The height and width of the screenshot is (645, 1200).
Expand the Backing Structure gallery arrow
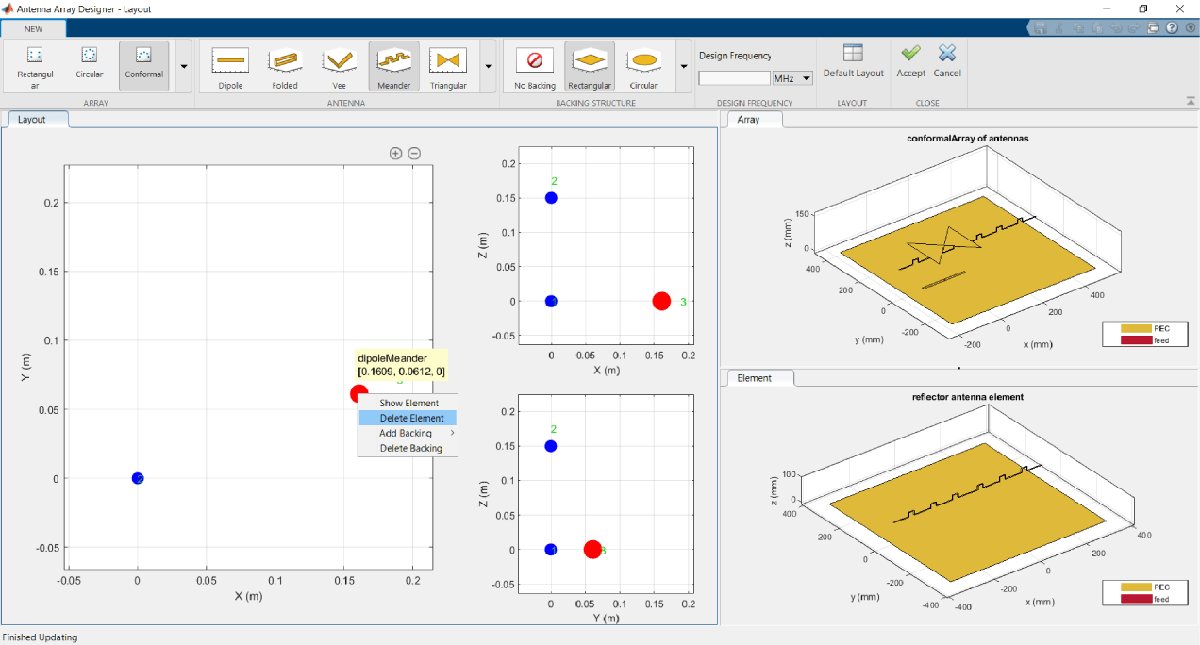tap(684, 66)
